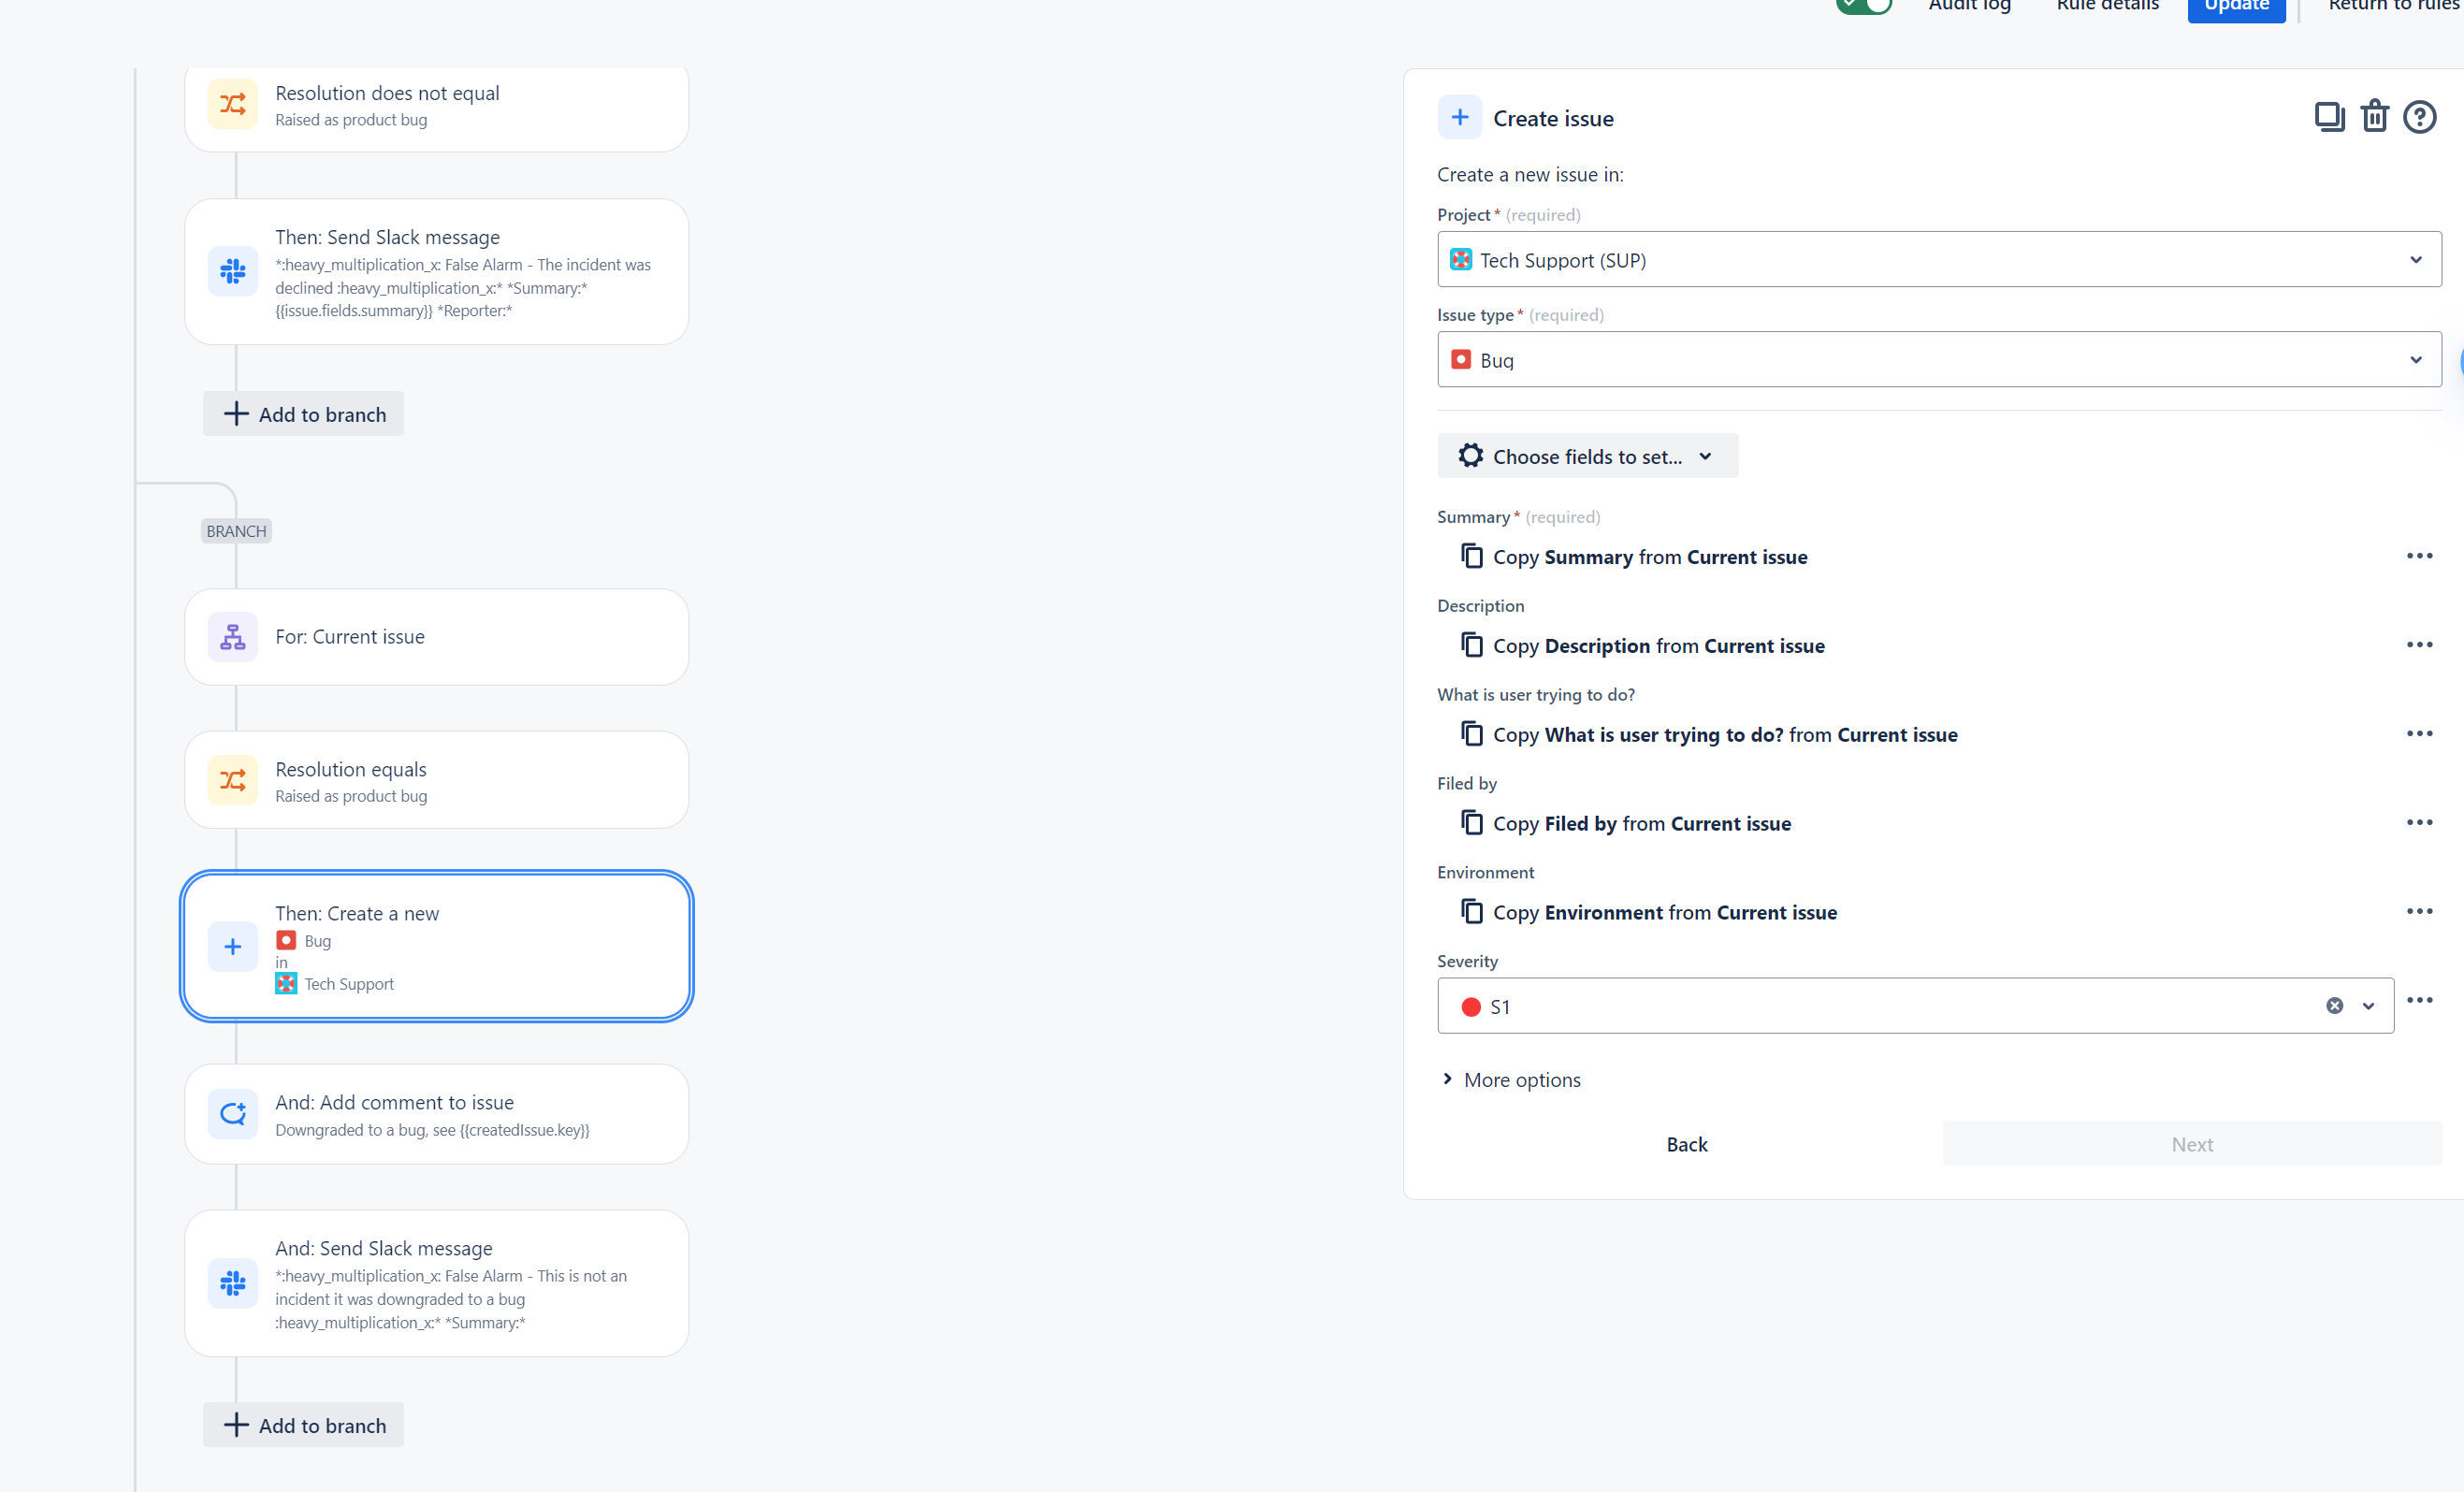This screenshot has width=2464, height=1492.
Task: Click the copy icon beside Copy Filed by
Action: (1472, 822)
